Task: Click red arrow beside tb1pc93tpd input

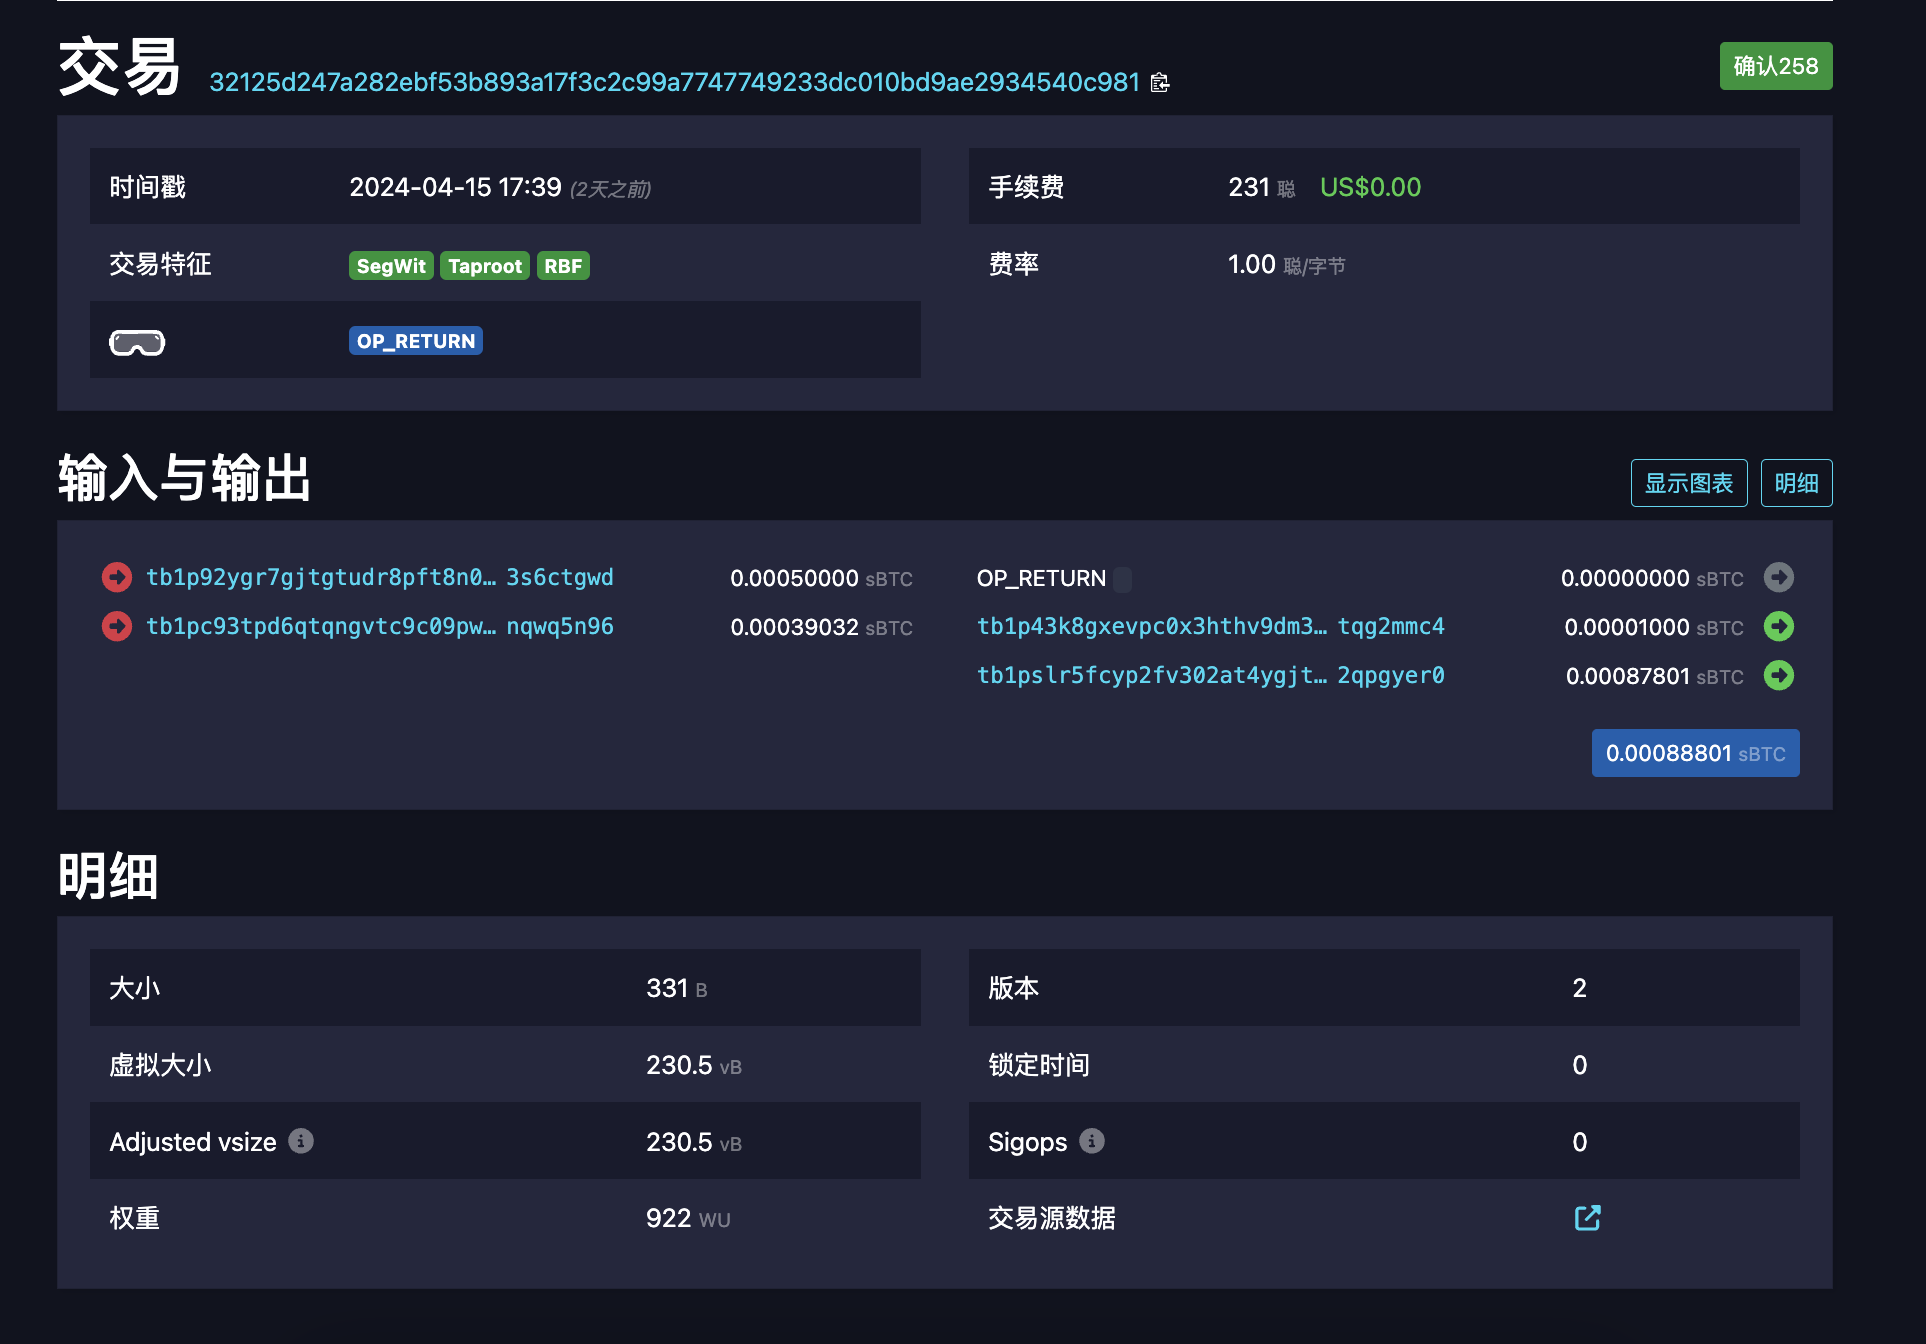Action: [x=117, y=626]
